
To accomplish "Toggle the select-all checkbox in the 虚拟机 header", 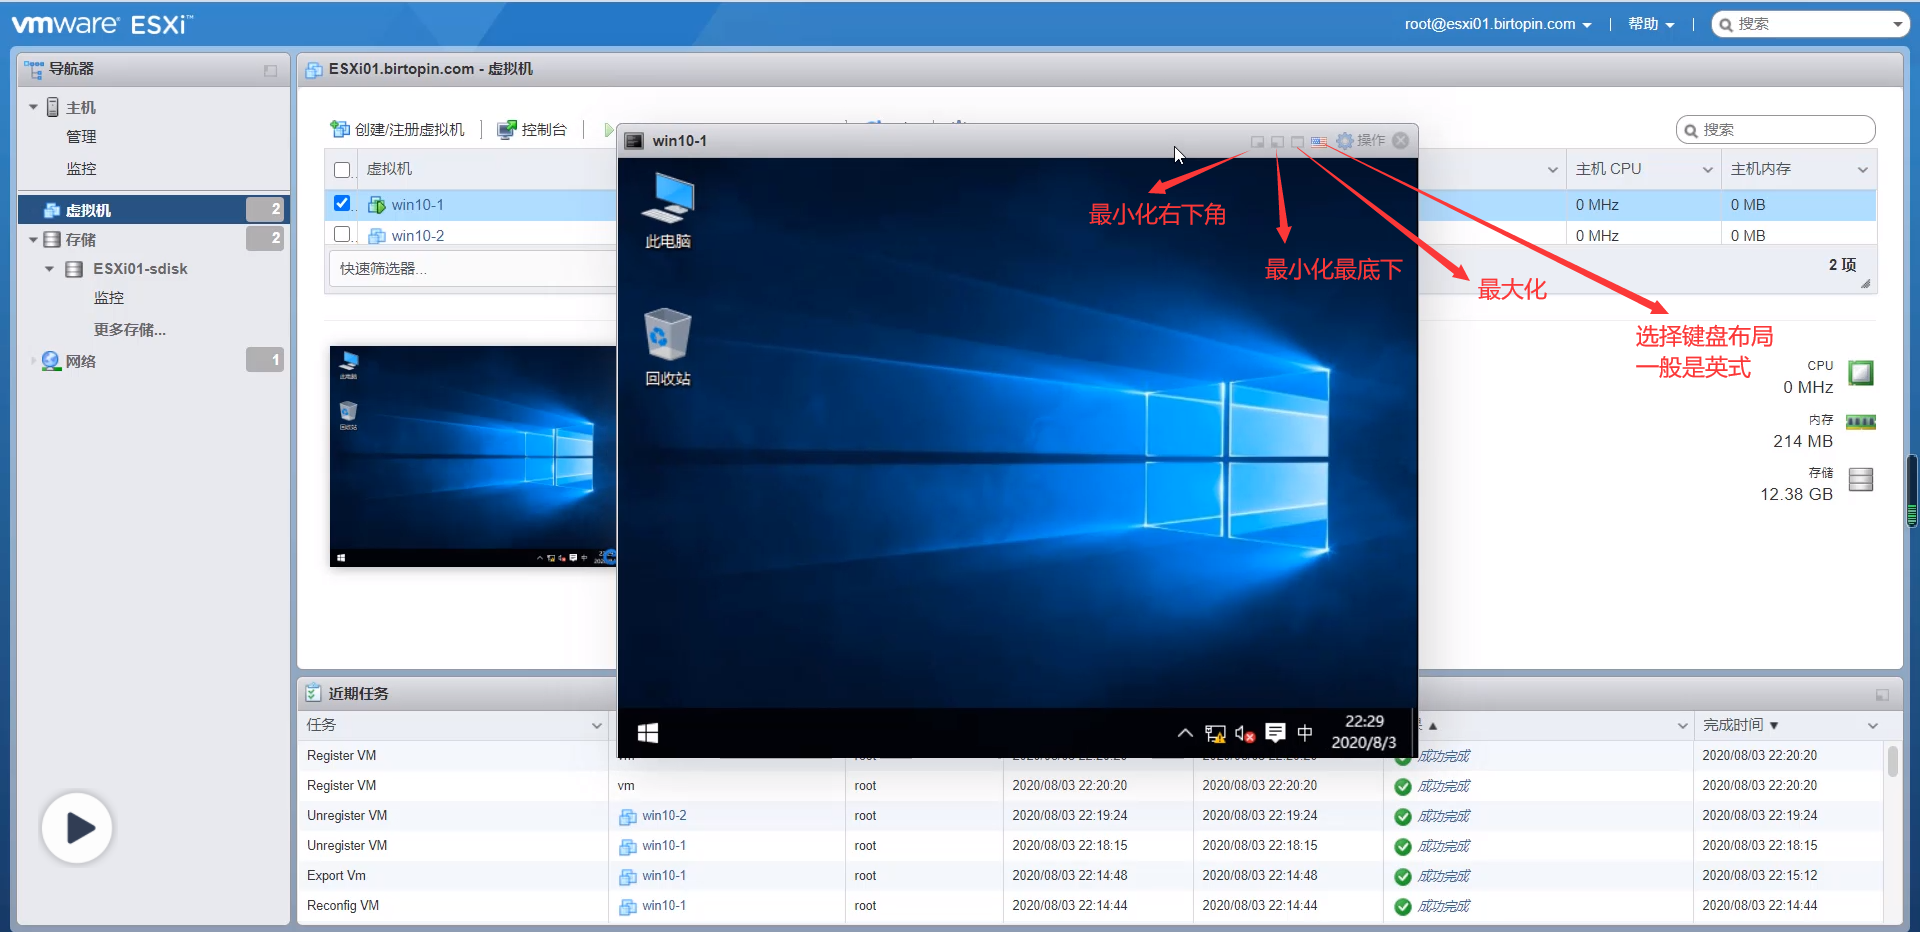I will point(342,170).
